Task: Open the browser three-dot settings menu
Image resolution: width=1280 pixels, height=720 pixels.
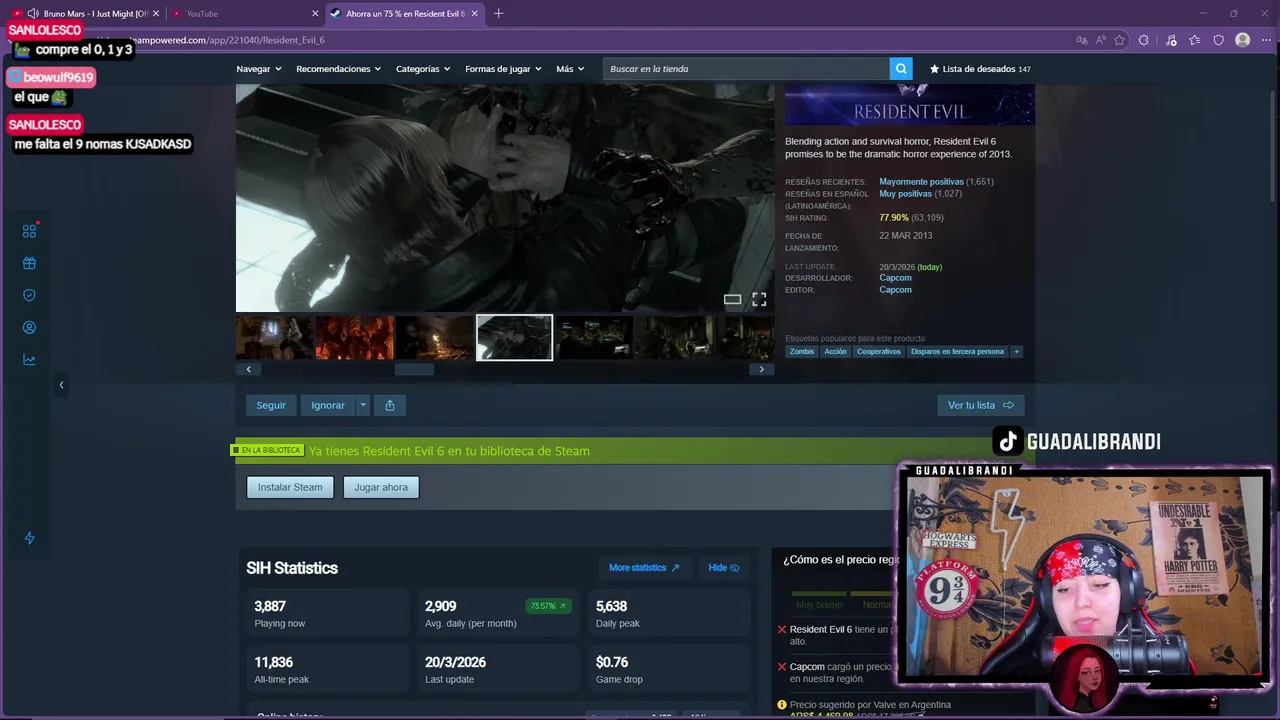Action: click(1266, 40)
